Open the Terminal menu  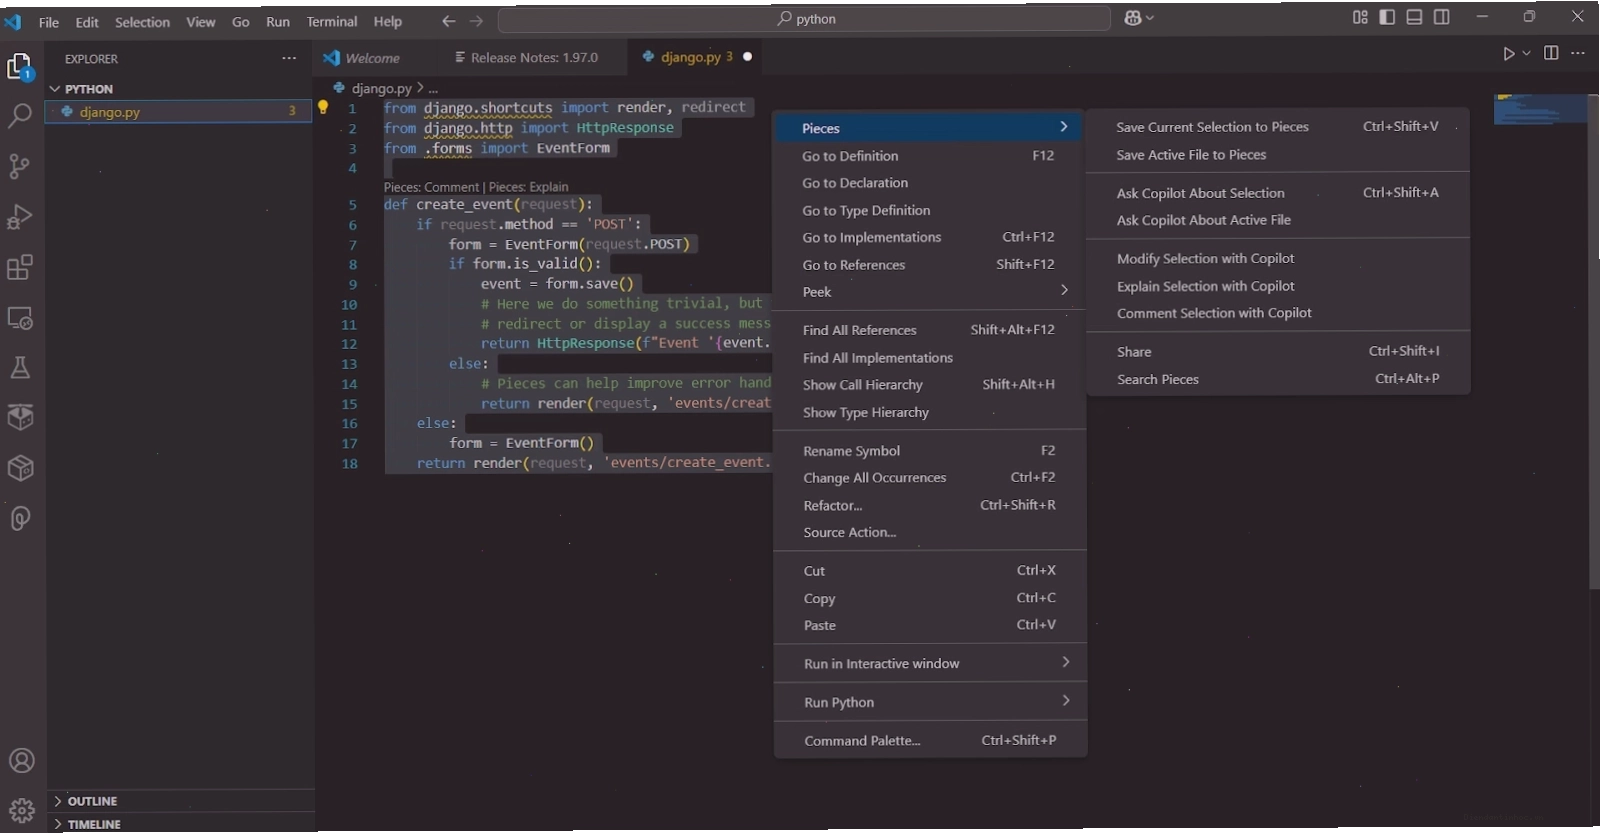pos(332,22)
